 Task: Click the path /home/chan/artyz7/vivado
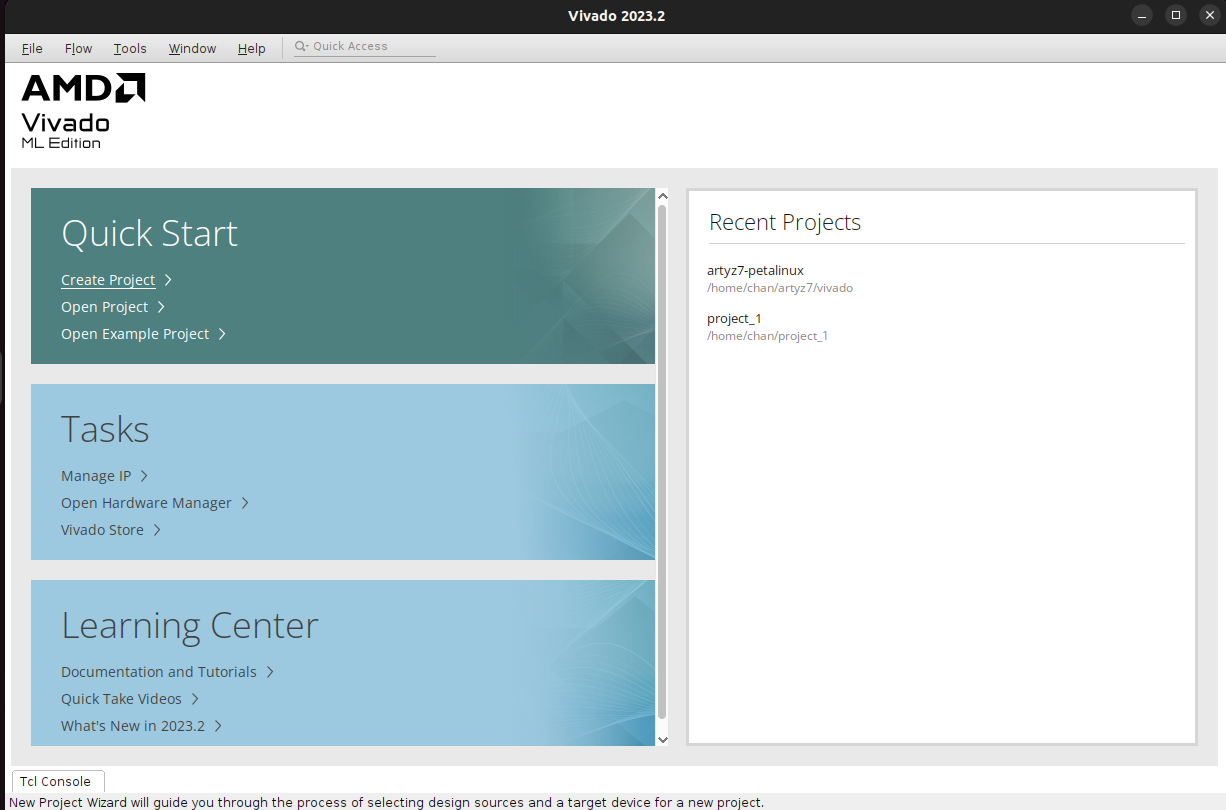(x=780, y=288)
